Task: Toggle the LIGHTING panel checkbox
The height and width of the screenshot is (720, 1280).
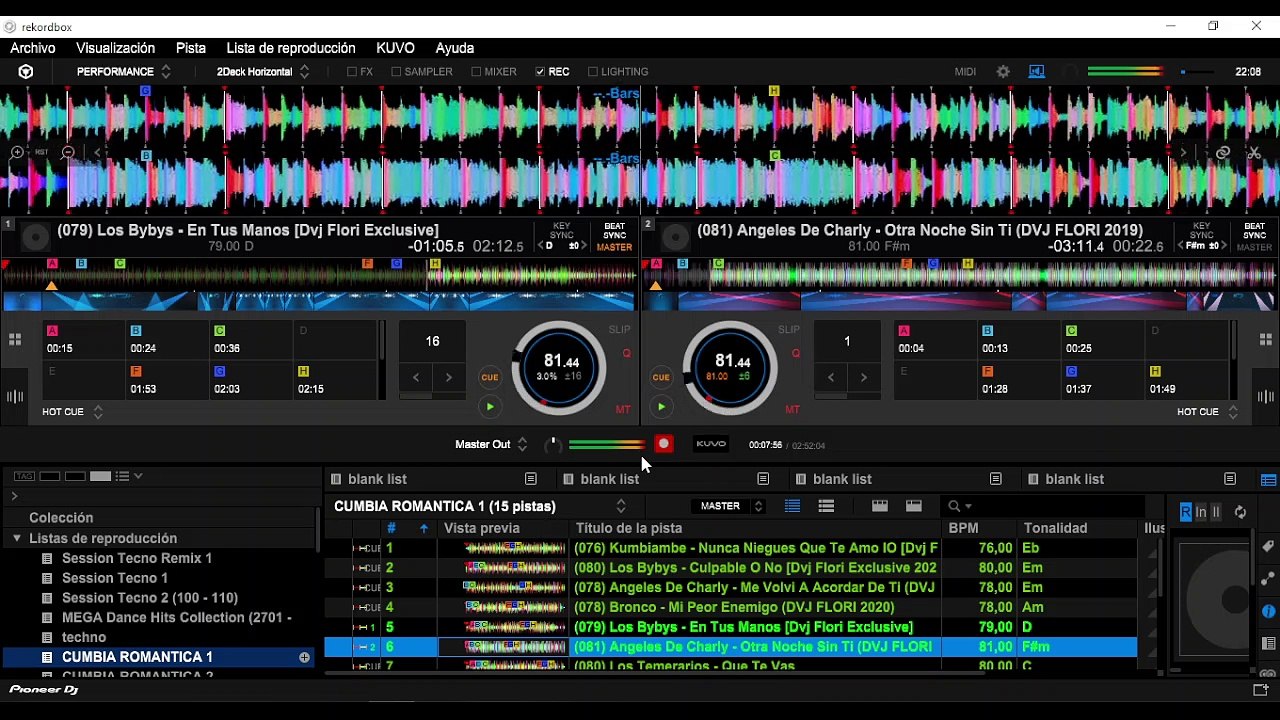Action: pos(593,72)
